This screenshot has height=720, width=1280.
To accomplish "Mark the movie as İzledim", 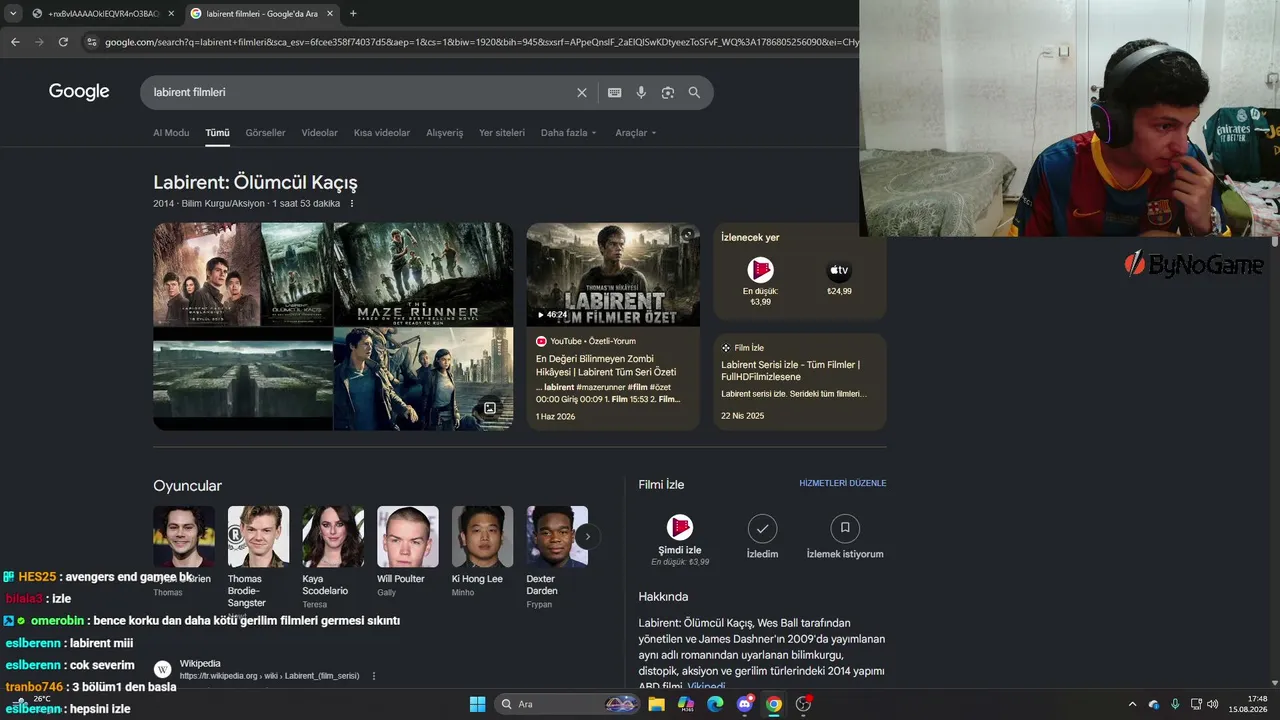I will click(762, 537).
